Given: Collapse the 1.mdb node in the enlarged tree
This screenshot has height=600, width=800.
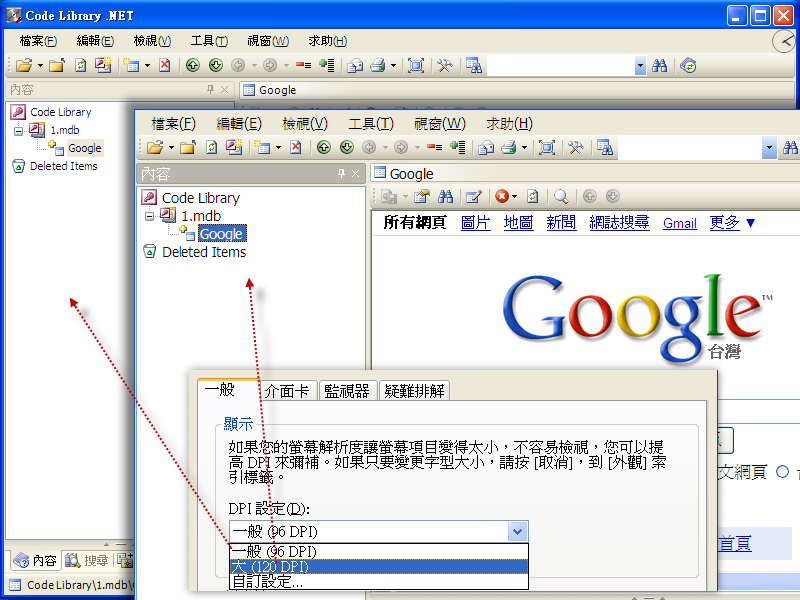Looking at the screenshot, I should coord(149,216).
